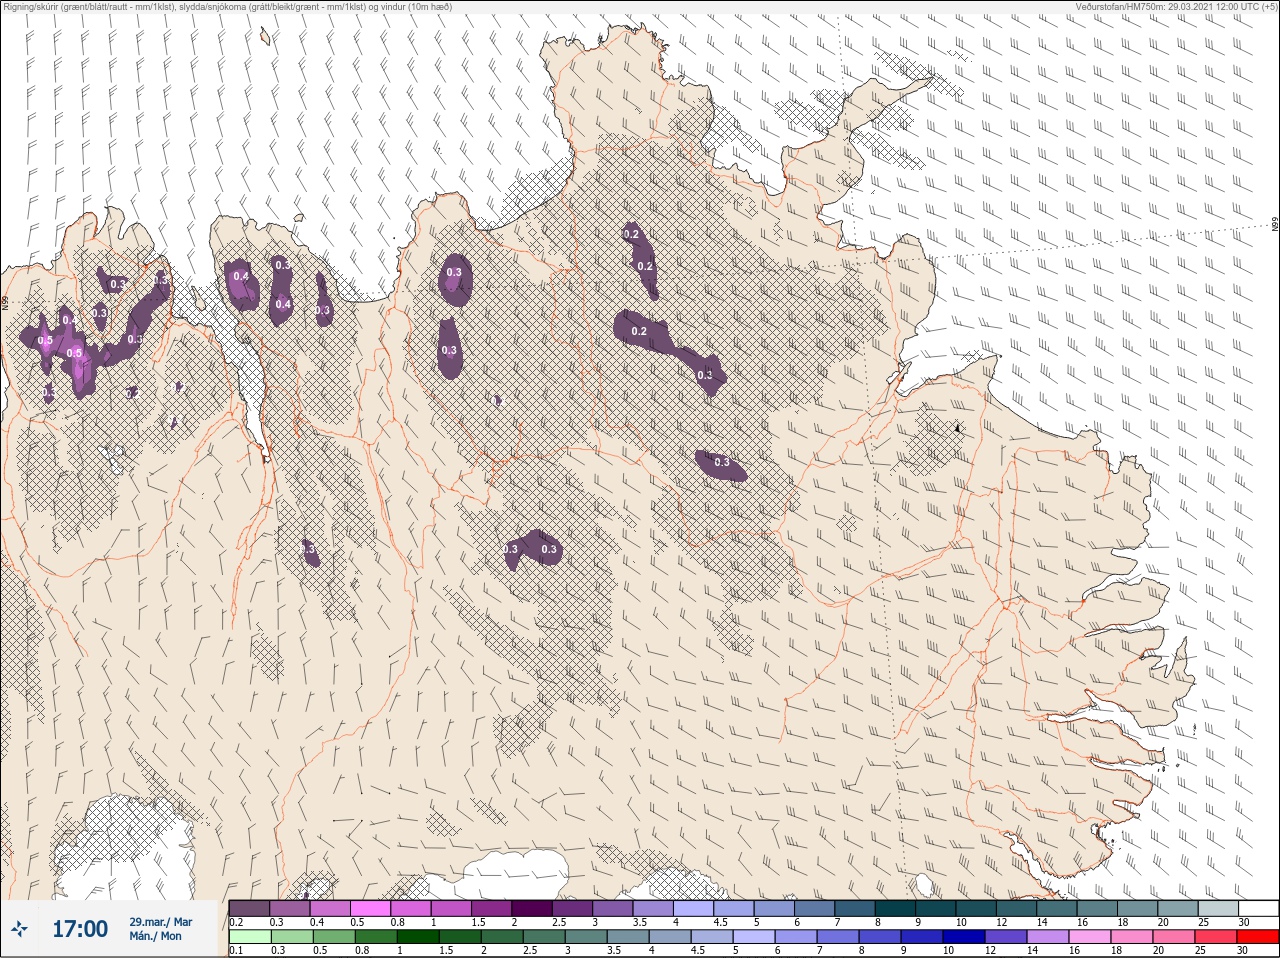The height and width of the screenshot is (958, 1280).
Task: Click the 17:00 forecast time display
Action: point(80,929)
